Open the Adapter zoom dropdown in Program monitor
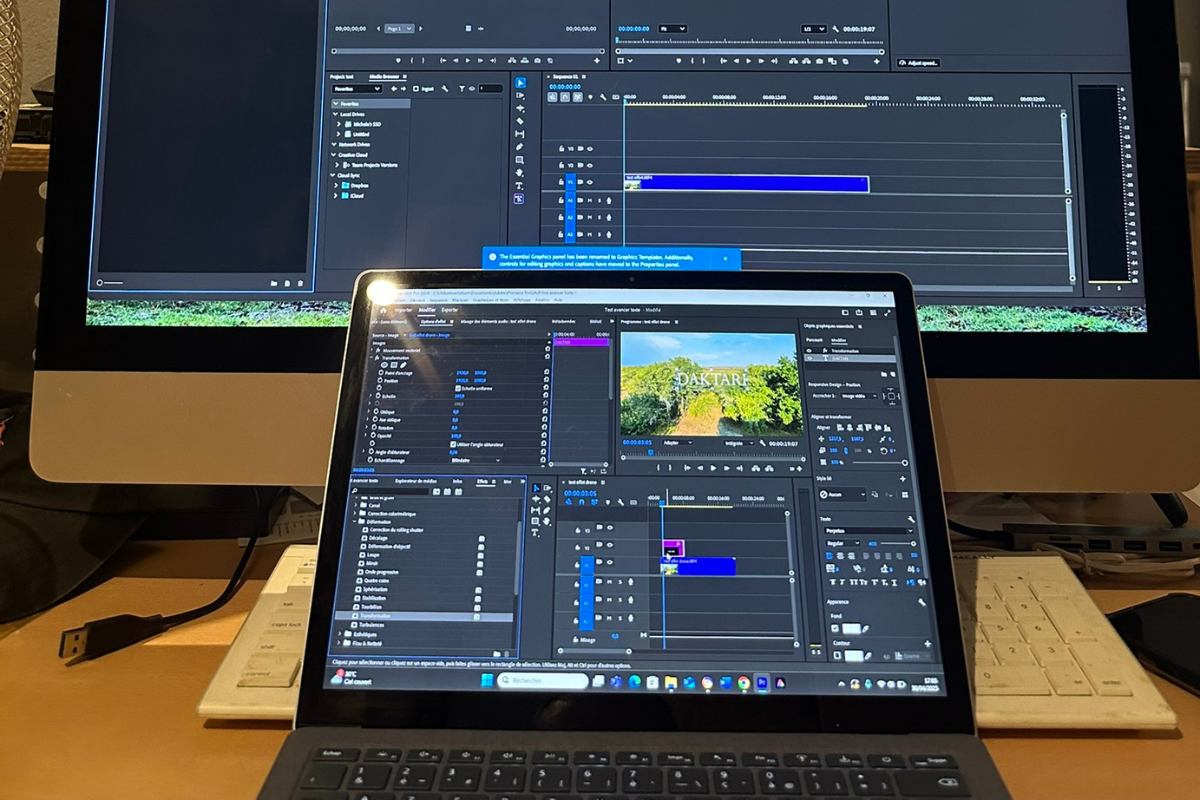Image resolution: width=1200 pixels, height=800 pixels. 677,442
